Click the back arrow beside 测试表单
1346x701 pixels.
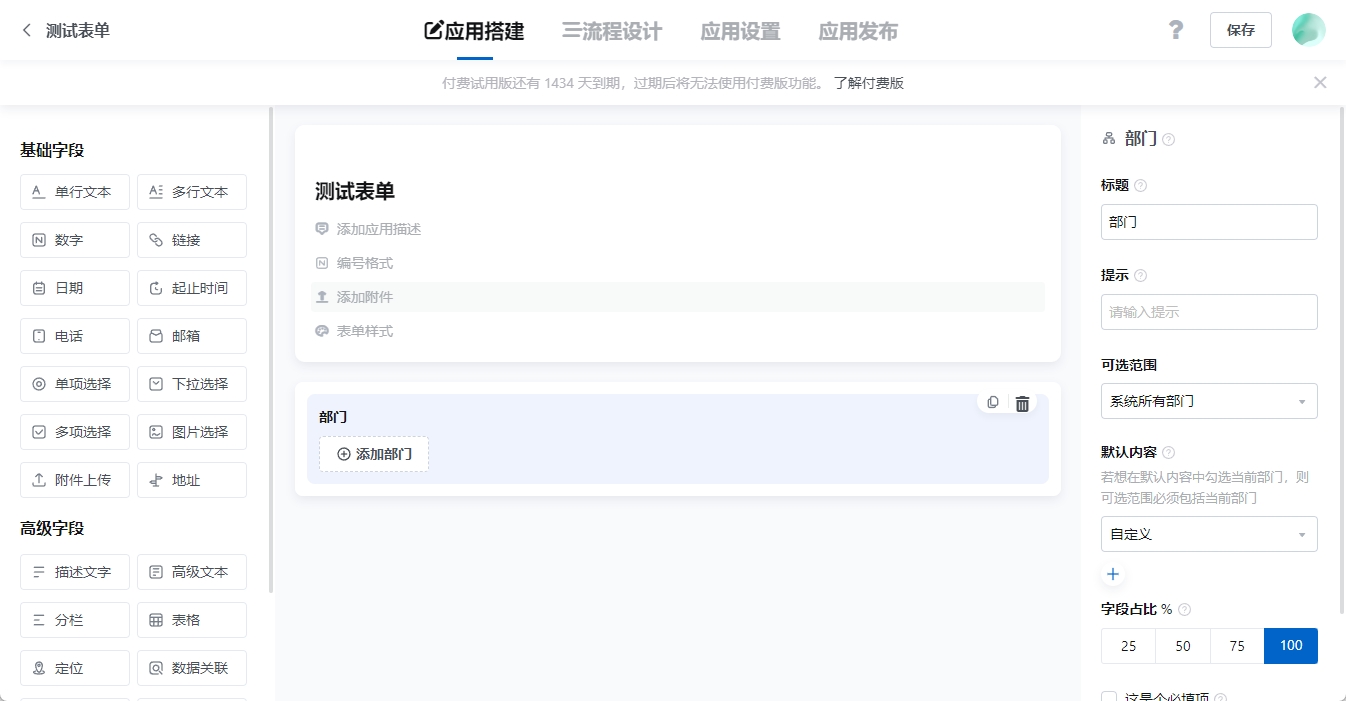27,31
